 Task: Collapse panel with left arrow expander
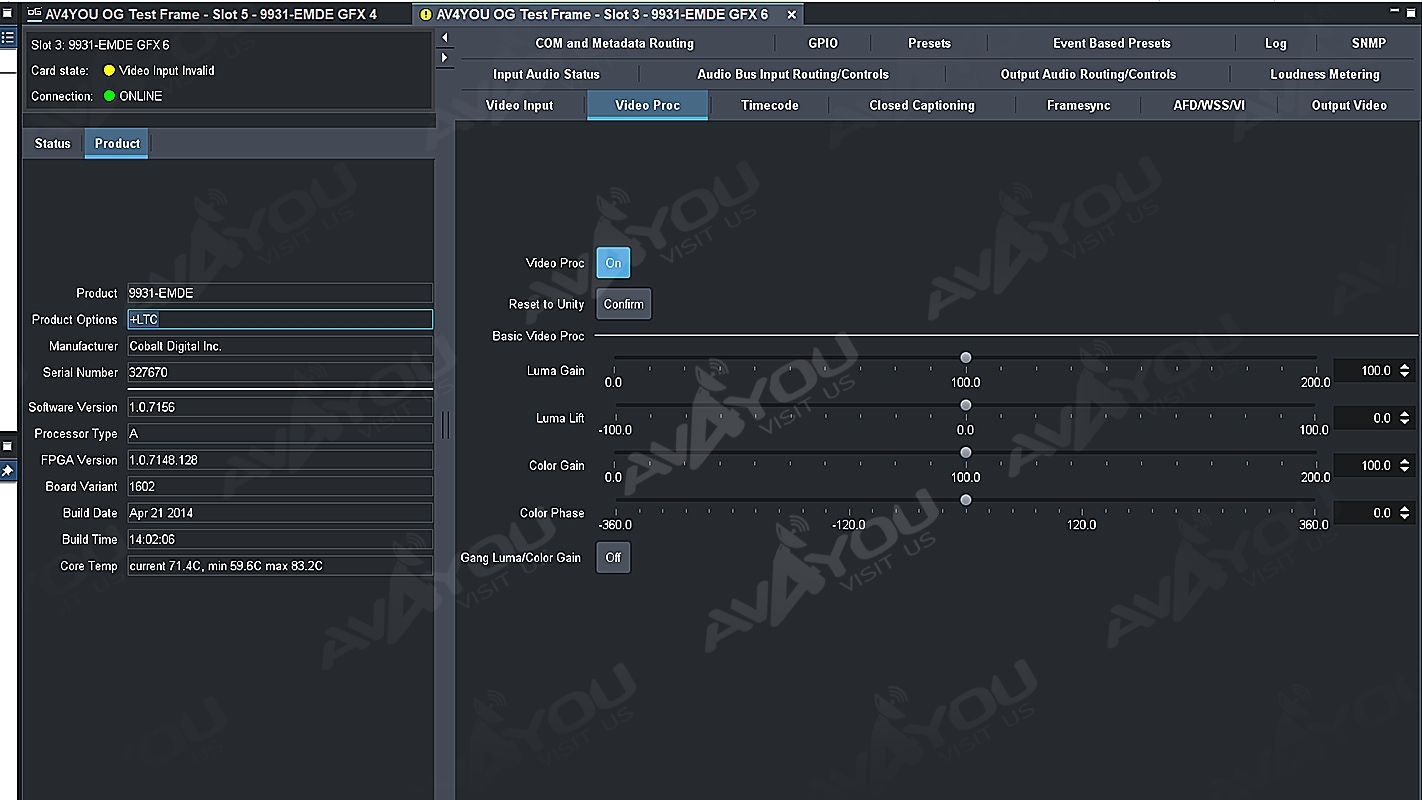(x=445, y=38)
